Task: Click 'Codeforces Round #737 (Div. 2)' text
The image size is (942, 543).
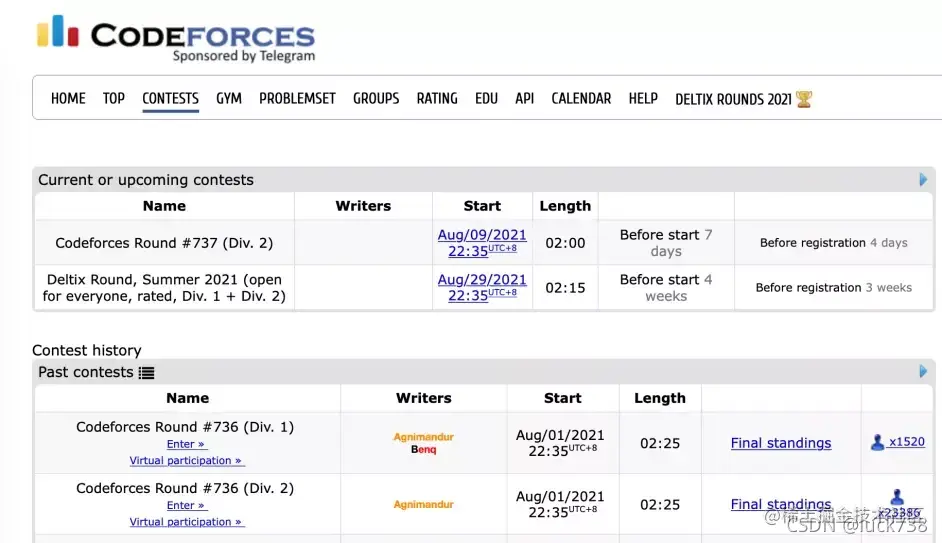Action: click(164, 243)
